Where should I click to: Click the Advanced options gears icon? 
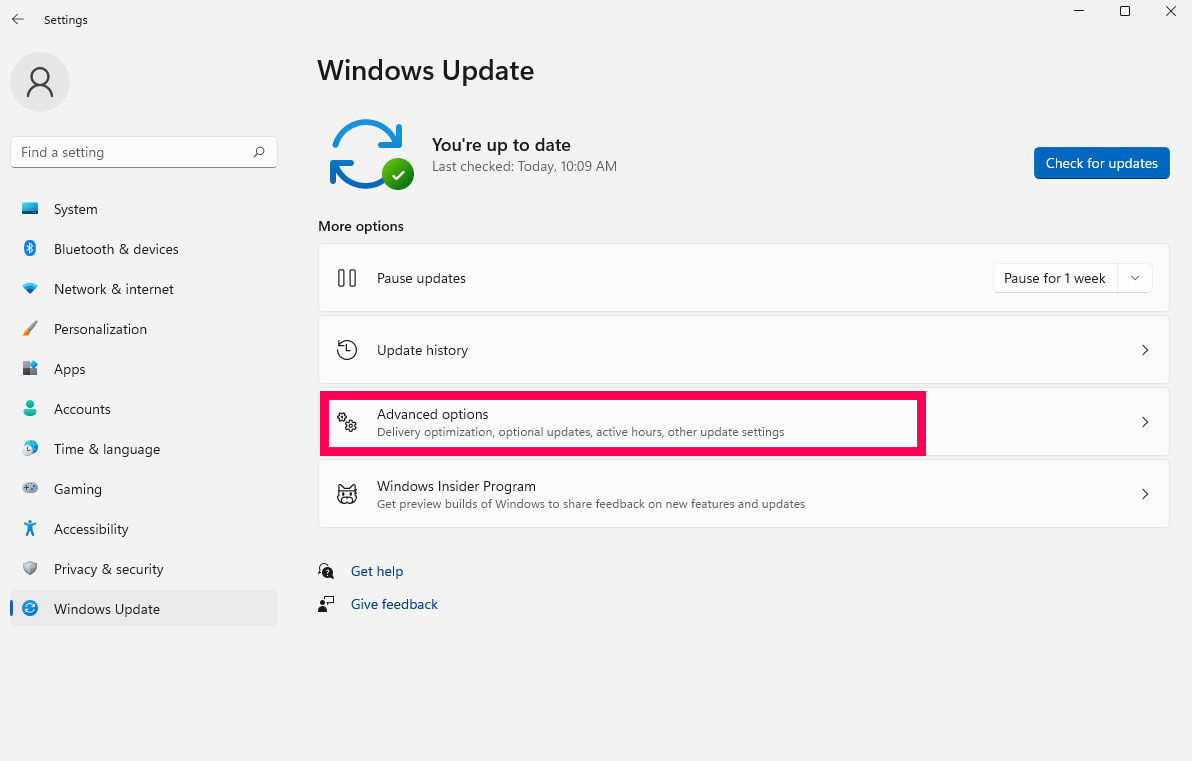pos(347,422)
